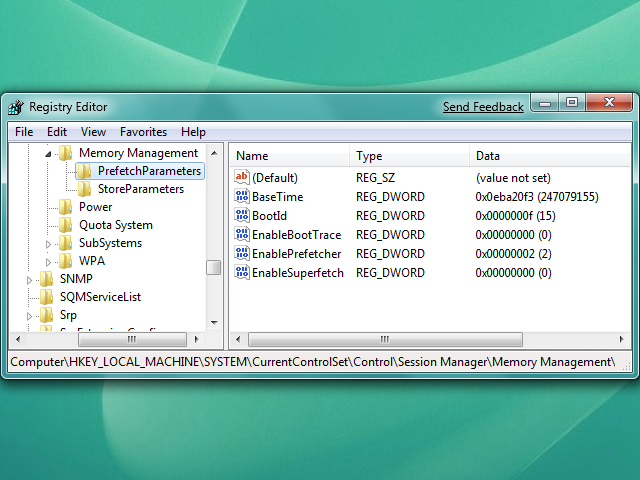
Task: Select the (Default) value name
Action: 275,178
